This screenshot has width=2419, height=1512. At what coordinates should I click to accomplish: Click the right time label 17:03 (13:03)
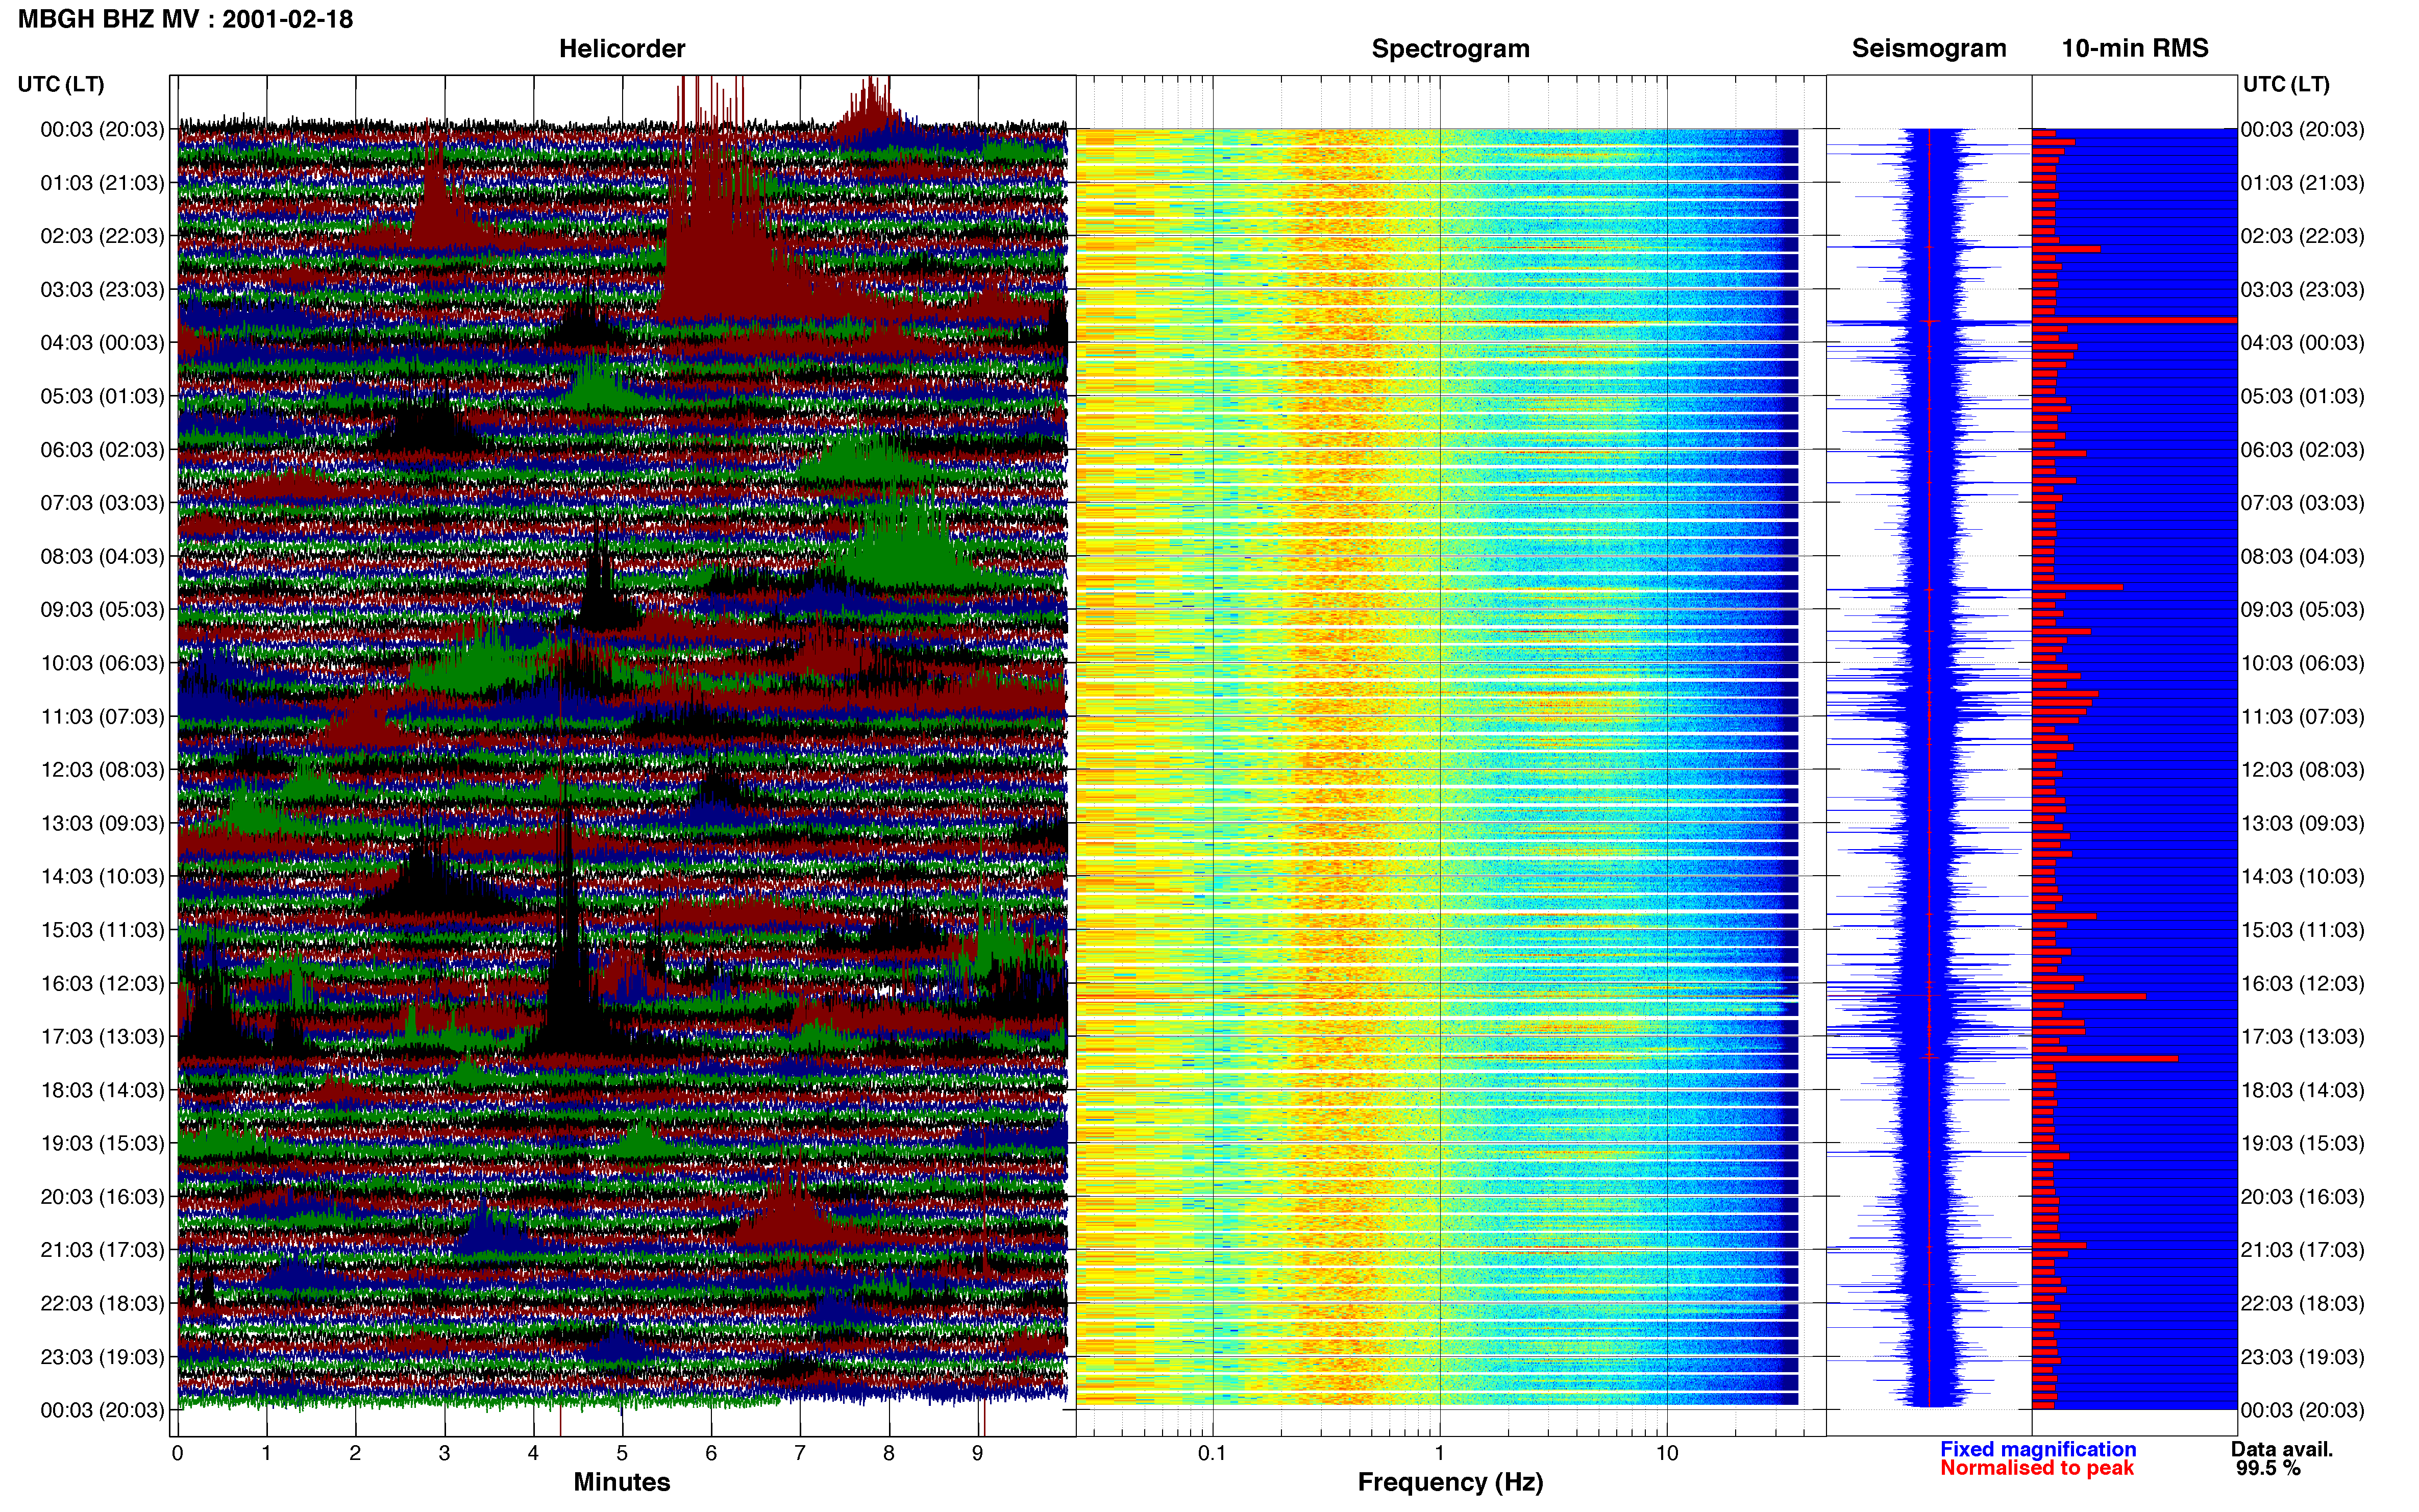coord(2302,1037)
